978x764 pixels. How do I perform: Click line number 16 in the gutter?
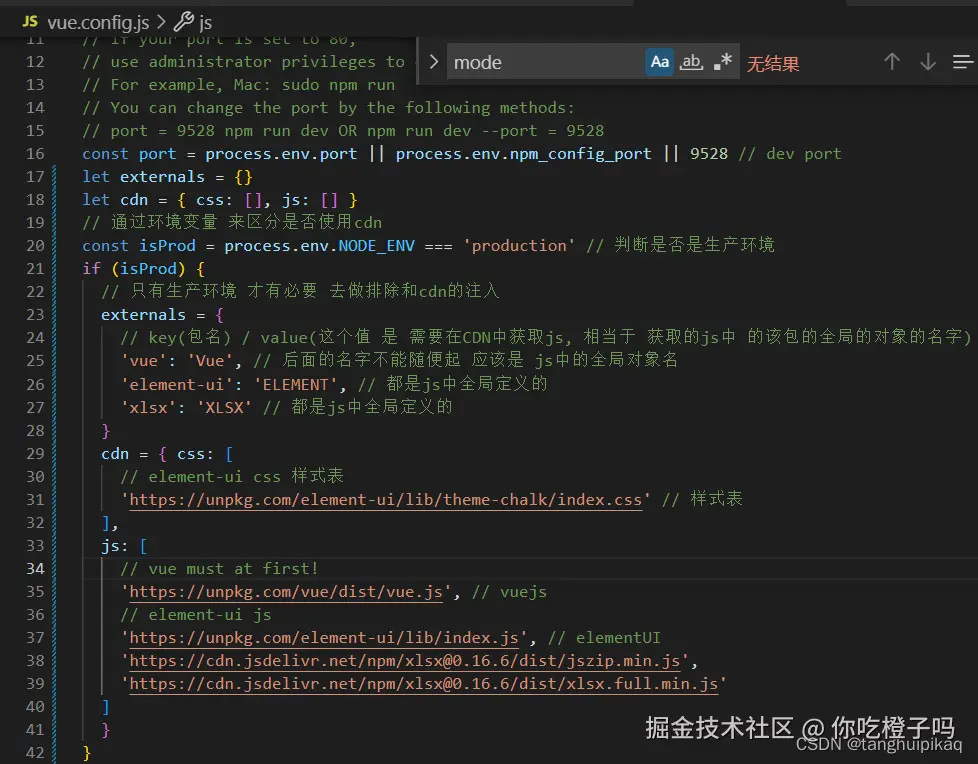(35, 153)
